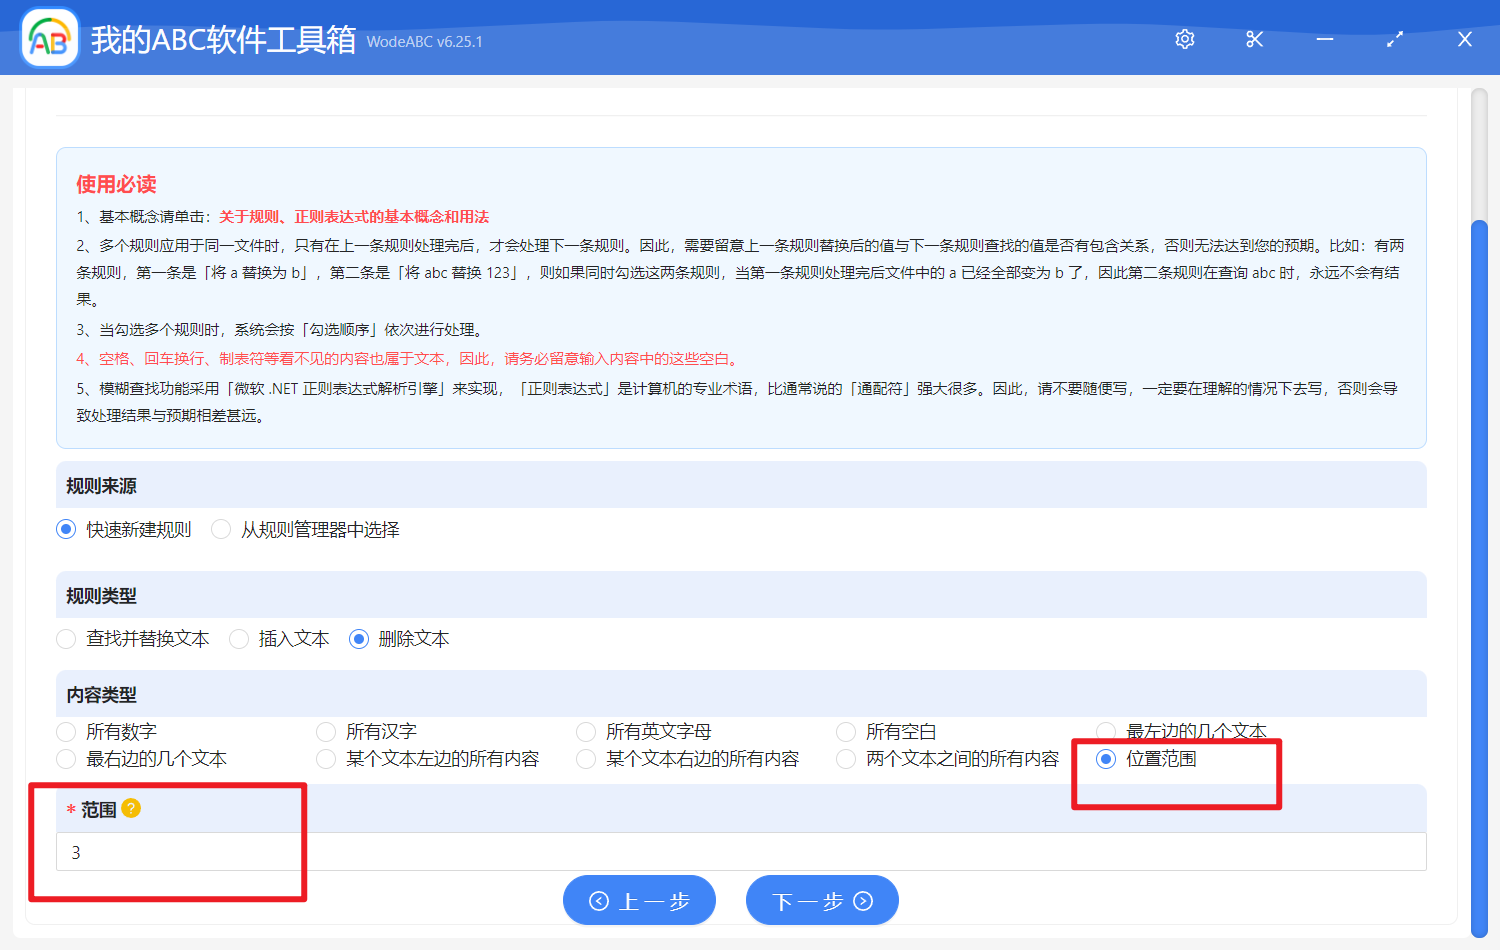The width and height of the screenshot is (1500, 950).
Task: Click the fullscreen arrow icon
Action: tap(1394, 39)
